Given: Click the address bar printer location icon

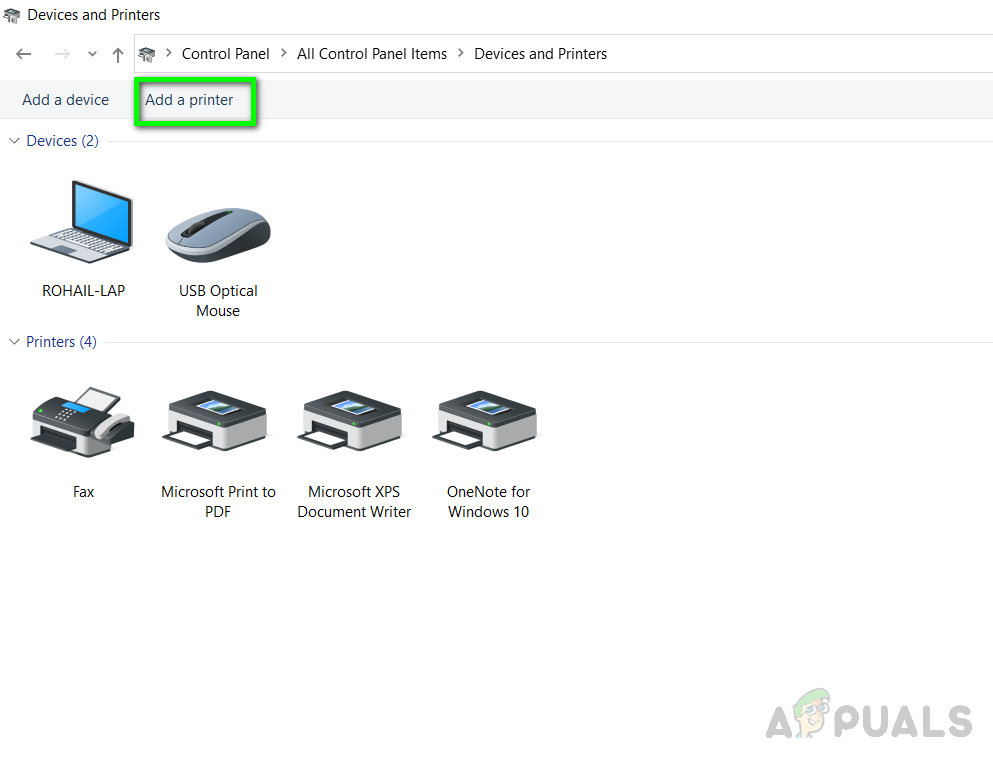Looking at the screenshot, I should tap(147, 54).
